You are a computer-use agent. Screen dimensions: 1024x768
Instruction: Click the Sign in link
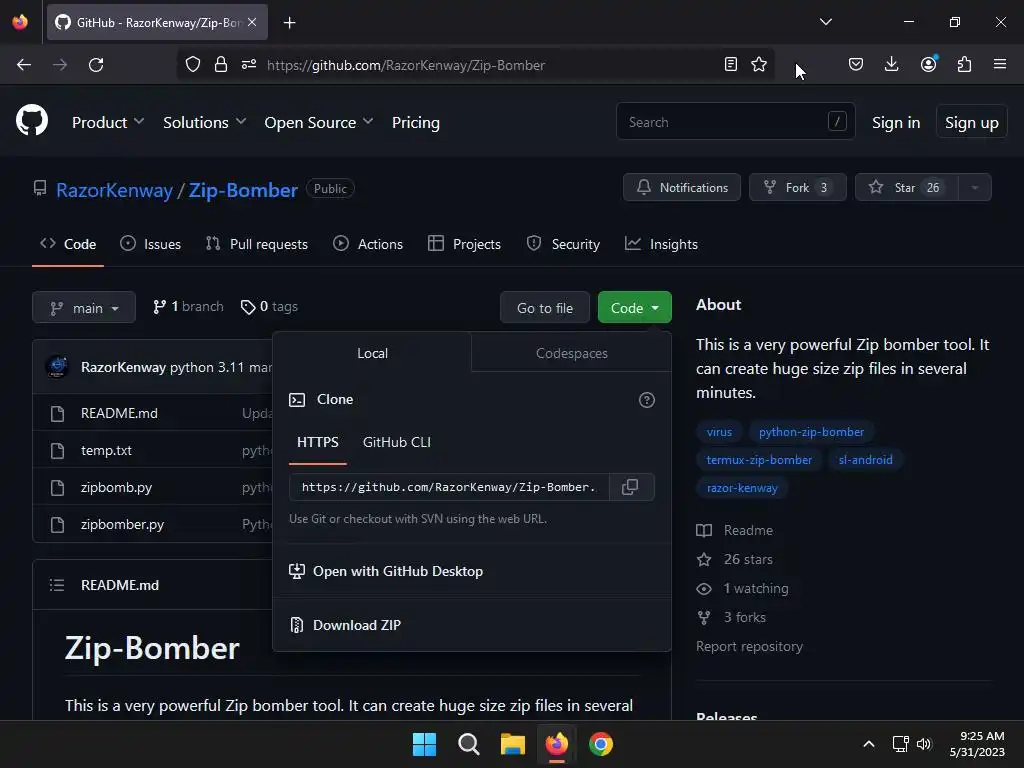pos(896,122)
